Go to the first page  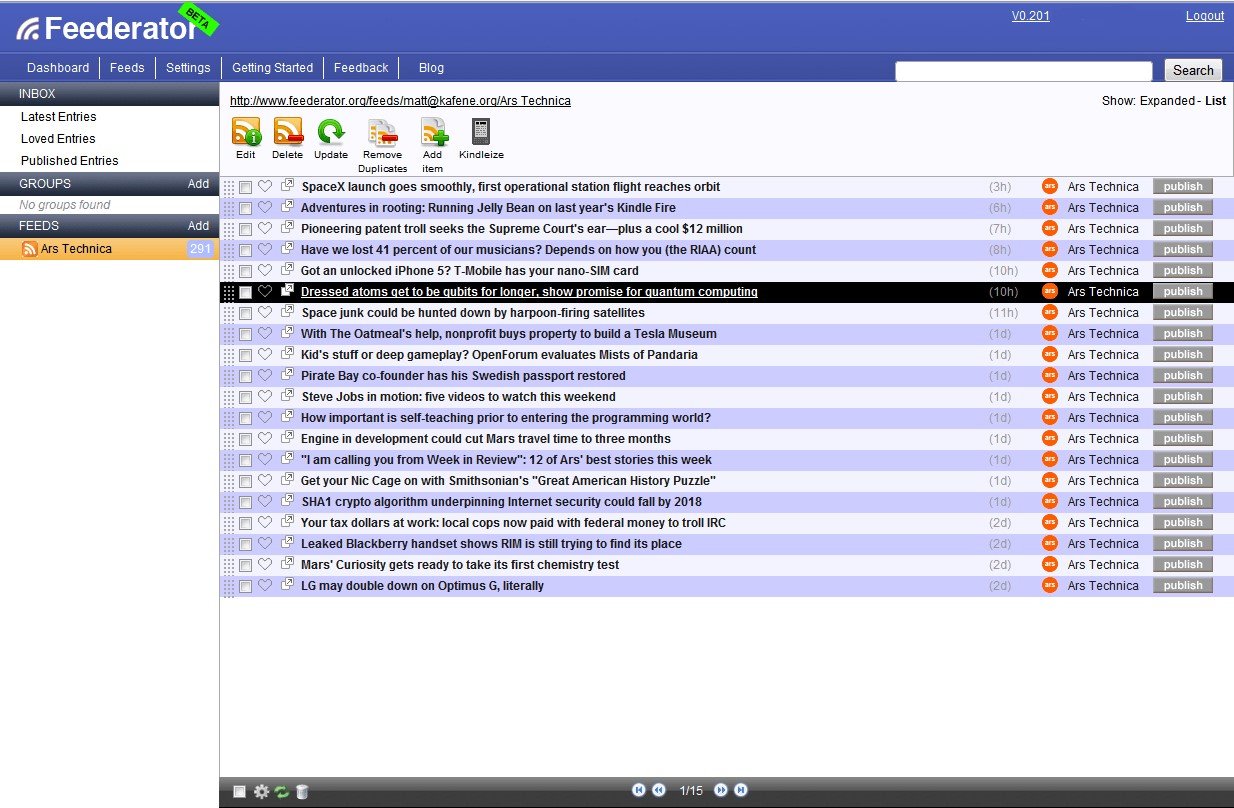click(639, 790)
